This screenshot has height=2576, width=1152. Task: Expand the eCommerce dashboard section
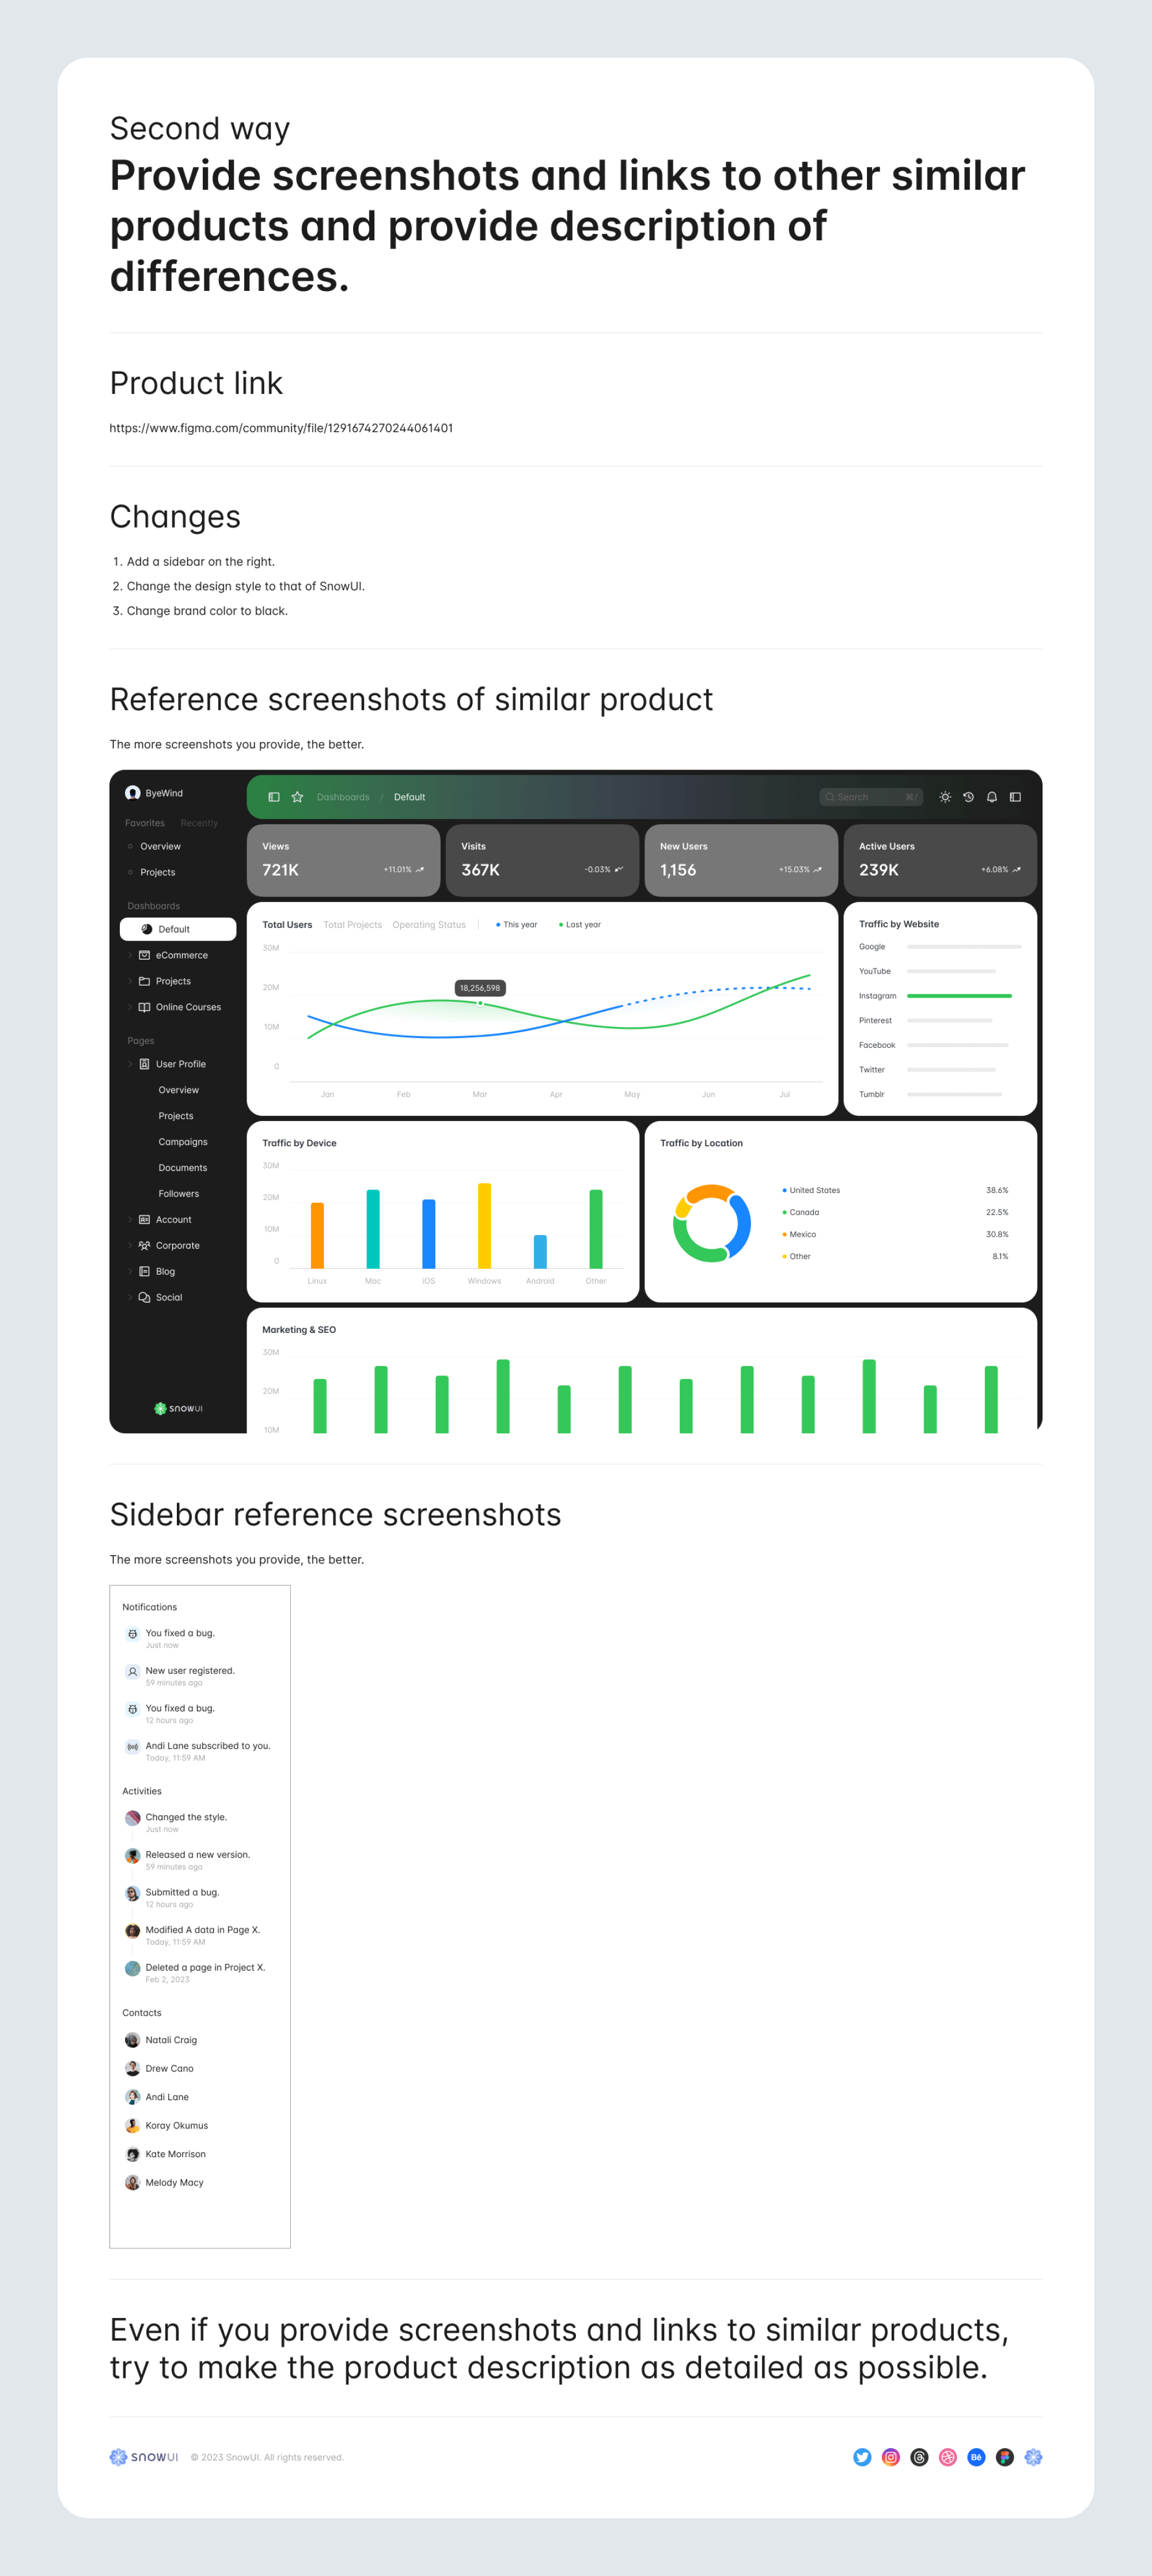click(x=131, y=955)
